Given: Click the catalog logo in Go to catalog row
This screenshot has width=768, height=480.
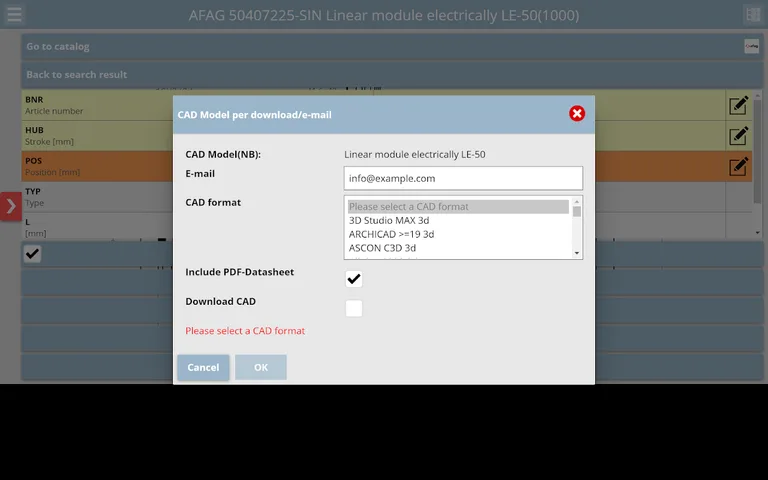Looking at the screenshot, I should click(x=751, y=47).
